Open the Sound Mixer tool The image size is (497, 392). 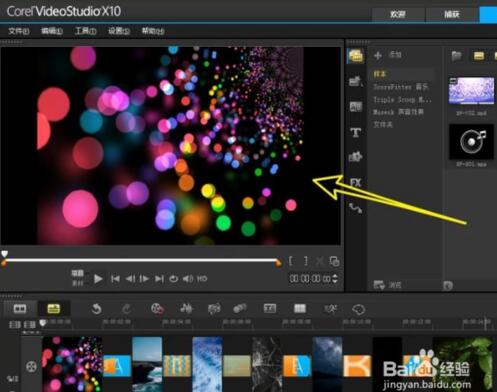(x=186, y=309)
